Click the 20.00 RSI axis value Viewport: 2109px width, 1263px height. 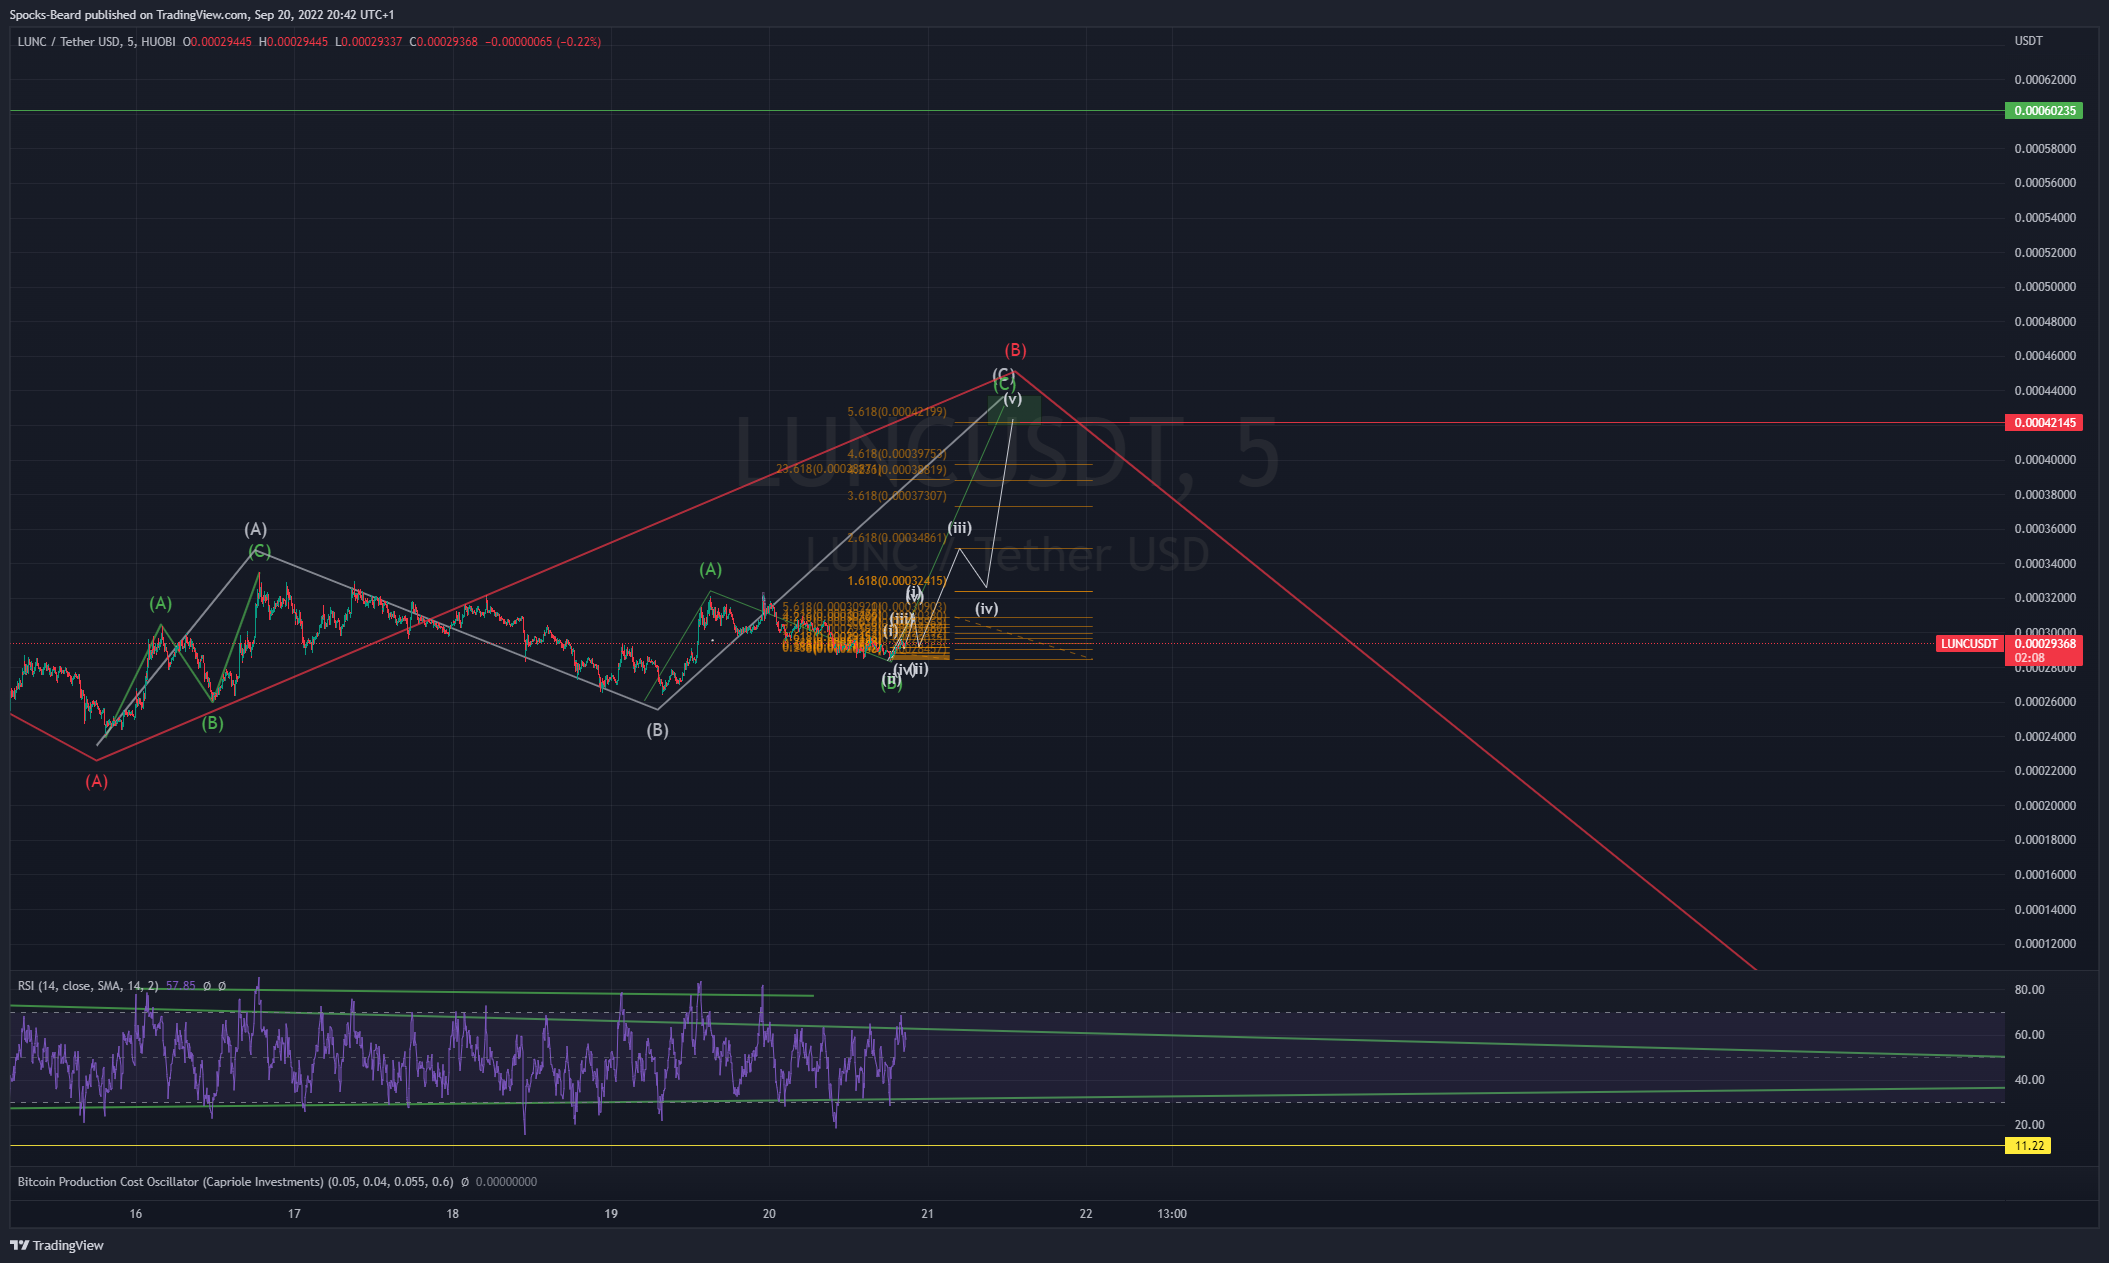point(2029,1125)
